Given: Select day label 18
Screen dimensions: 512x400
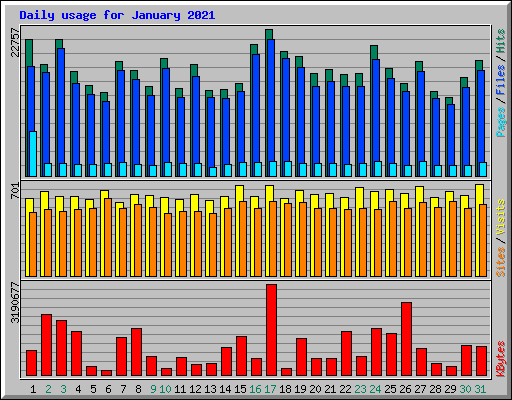Looking at the screenshot, I should click(285, 389).
